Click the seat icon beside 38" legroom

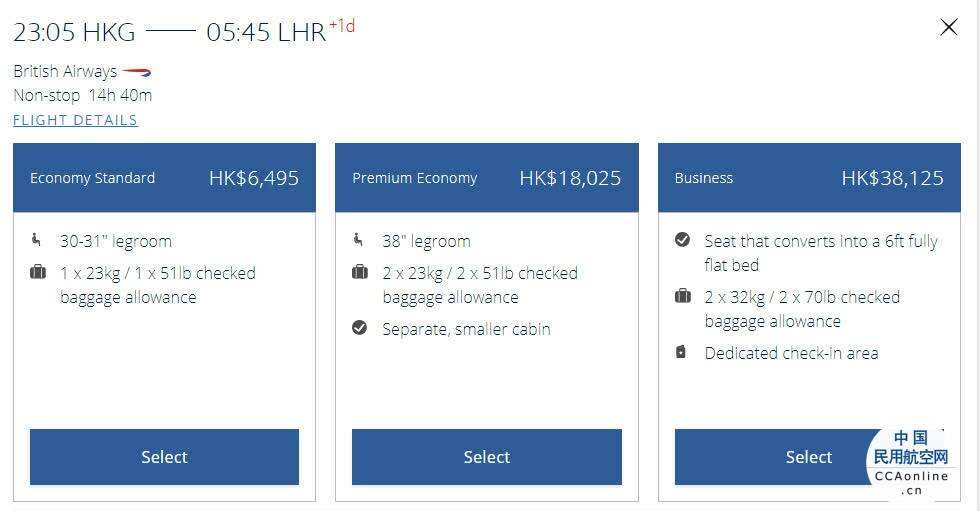[358, 240]
